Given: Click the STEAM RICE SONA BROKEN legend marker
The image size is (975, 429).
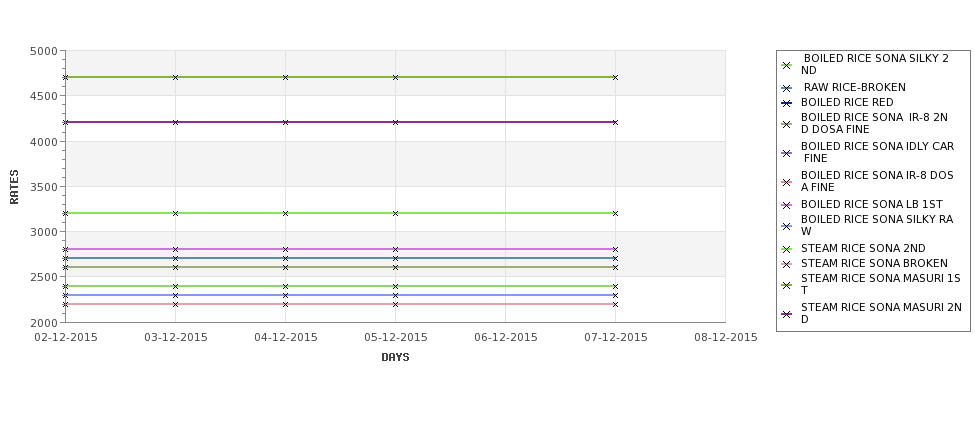Looking at the screenshot, I should click(x=787, y=264).
